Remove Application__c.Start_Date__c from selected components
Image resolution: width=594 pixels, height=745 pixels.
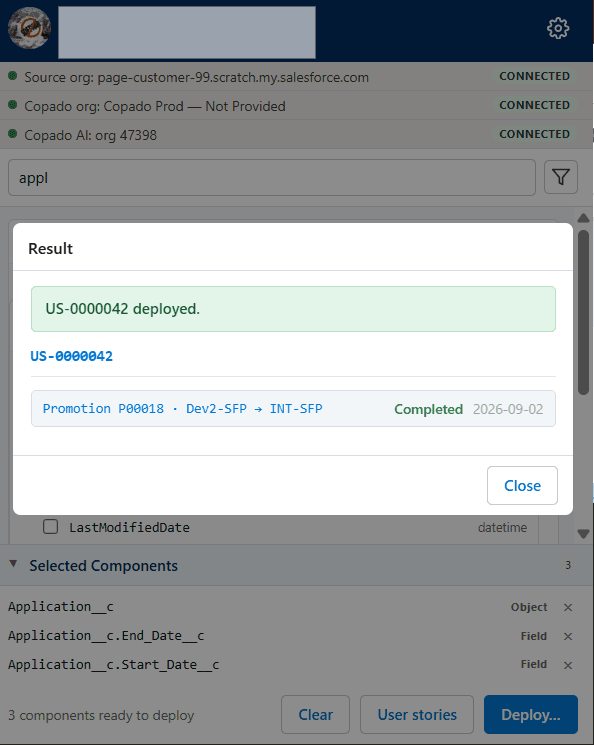tap(568, 665)
